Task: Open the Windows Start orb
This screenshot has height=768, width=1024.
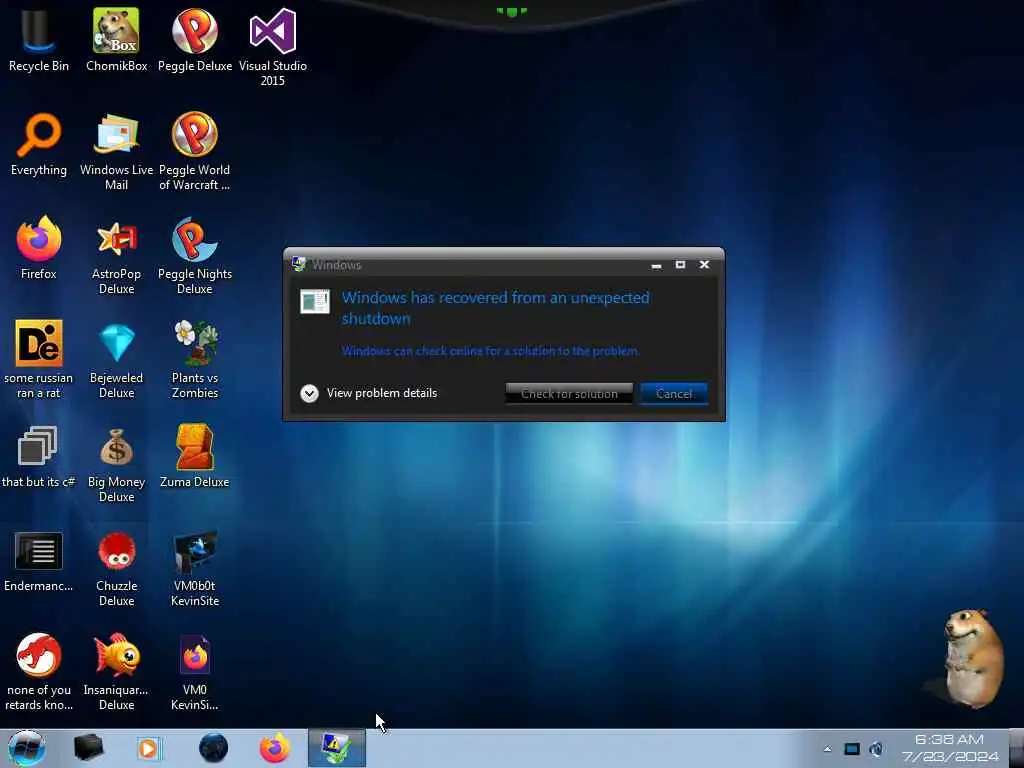Action: pyautogui.click(x=27, y=748)
